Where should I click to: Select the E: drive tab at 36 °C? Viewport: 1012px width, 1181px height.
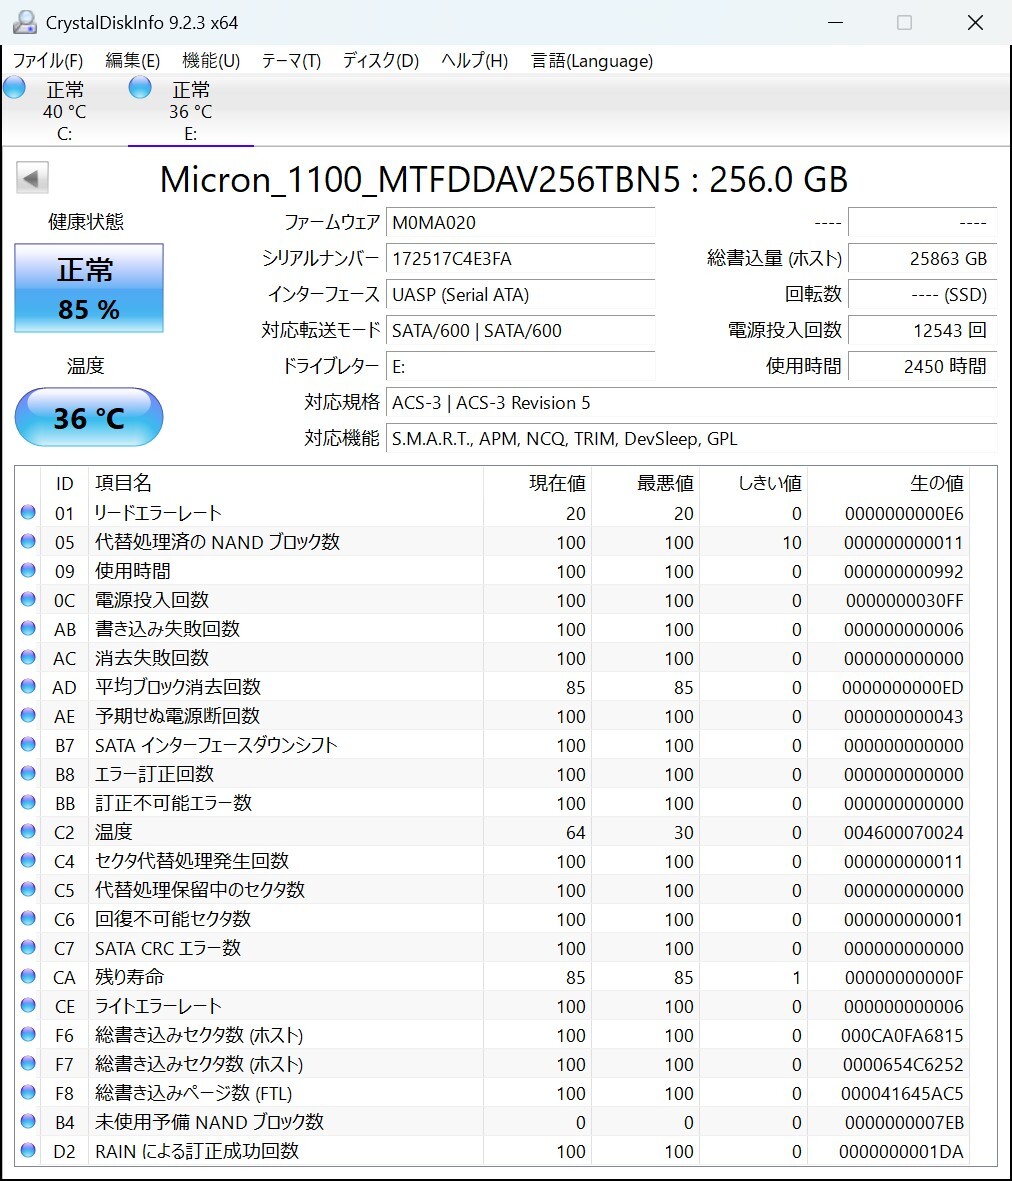(x=190, y=111)
